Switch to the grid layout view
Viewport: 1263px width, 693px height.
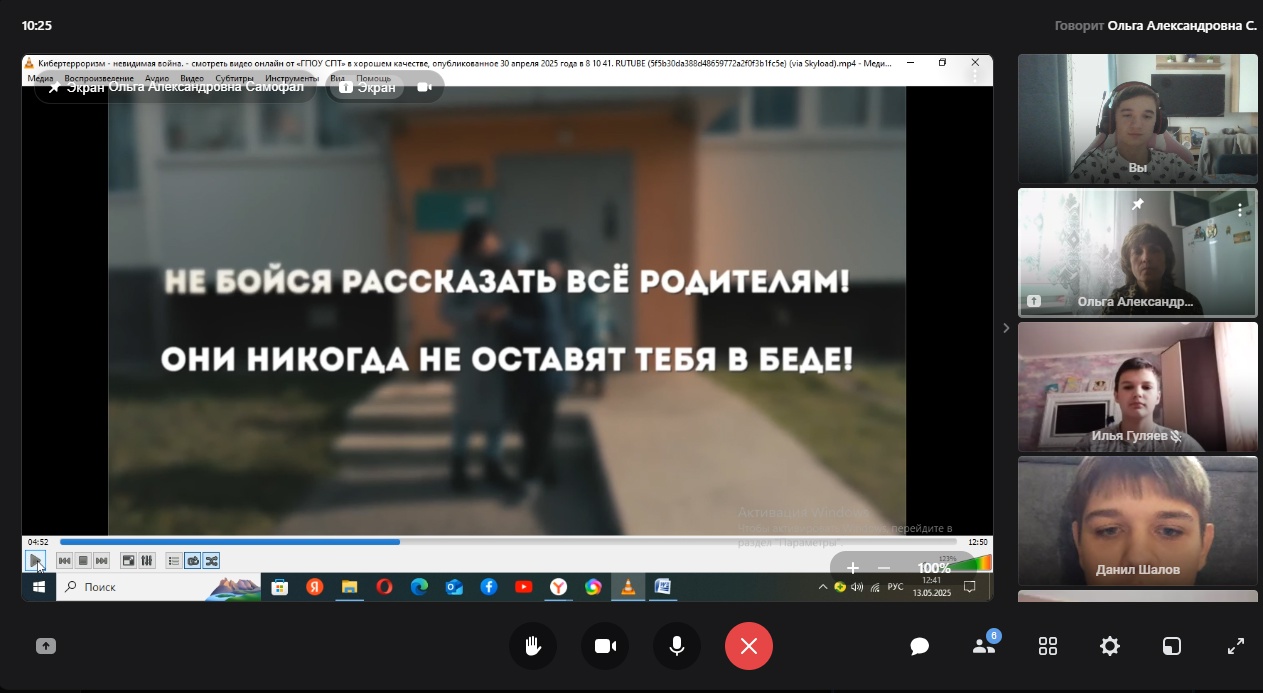coord(1048,646)
